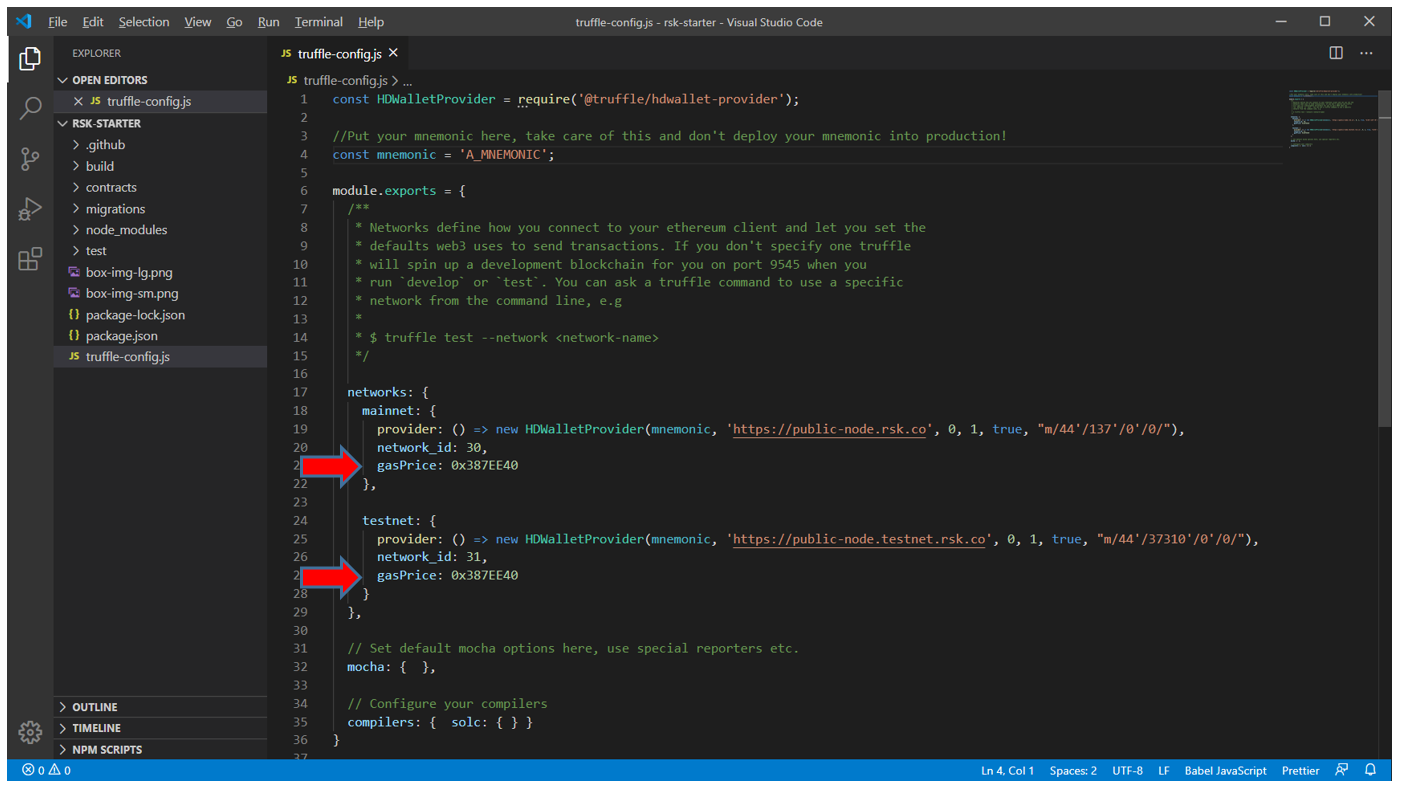The height and width of the screenshot is (786, 1403).
Task: Open the Selection menu
Action: pyautogui.click(x=144, y=22)
